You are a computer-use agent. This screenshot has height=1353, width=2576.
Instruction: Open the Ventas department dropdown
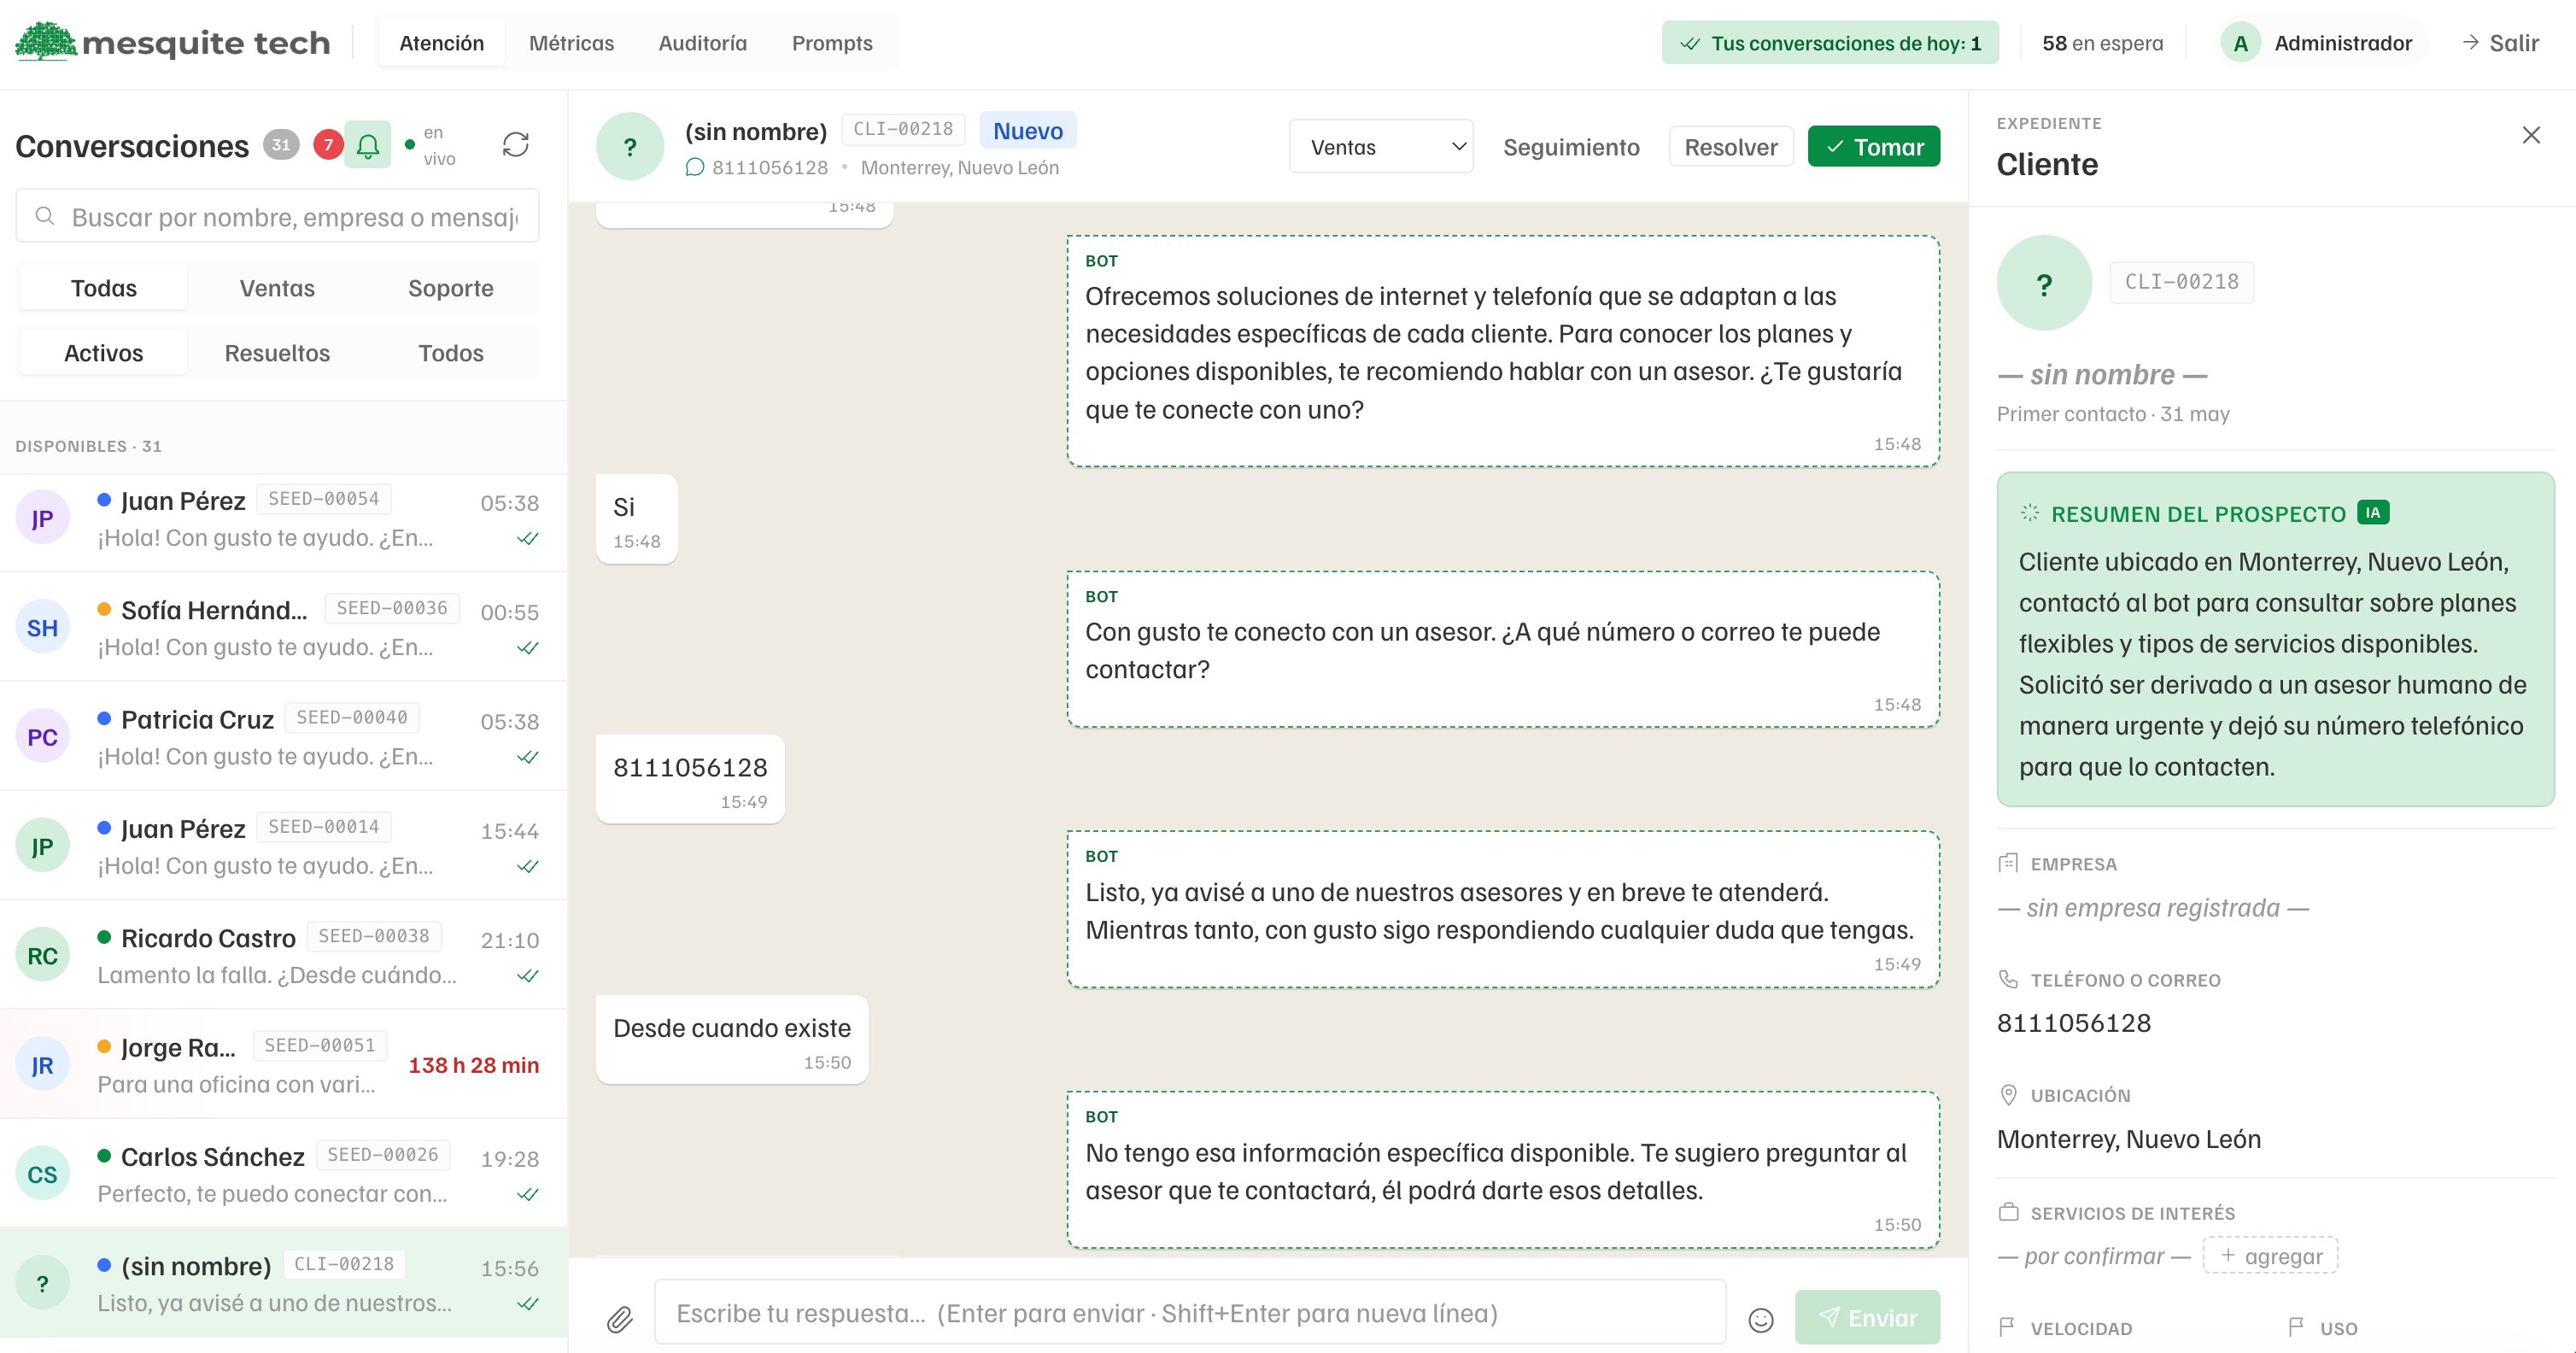(x=1381, y=146)
